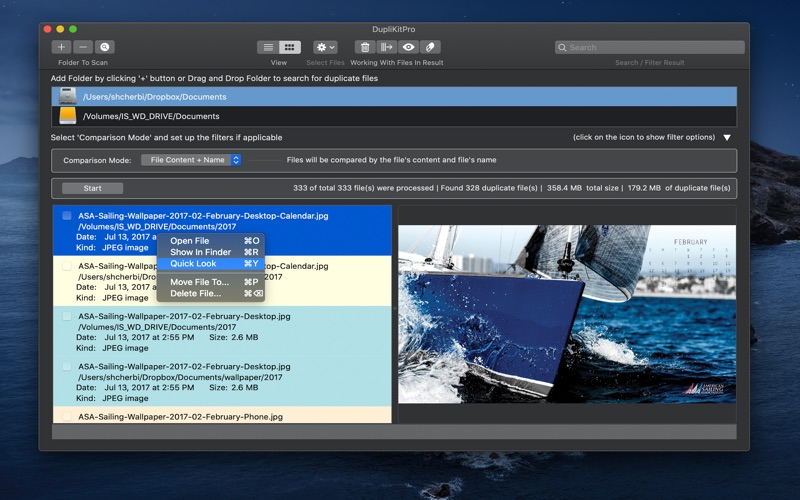Switch to list view mode
Screen dimensions: 800x500
click(x=268, y=47)
